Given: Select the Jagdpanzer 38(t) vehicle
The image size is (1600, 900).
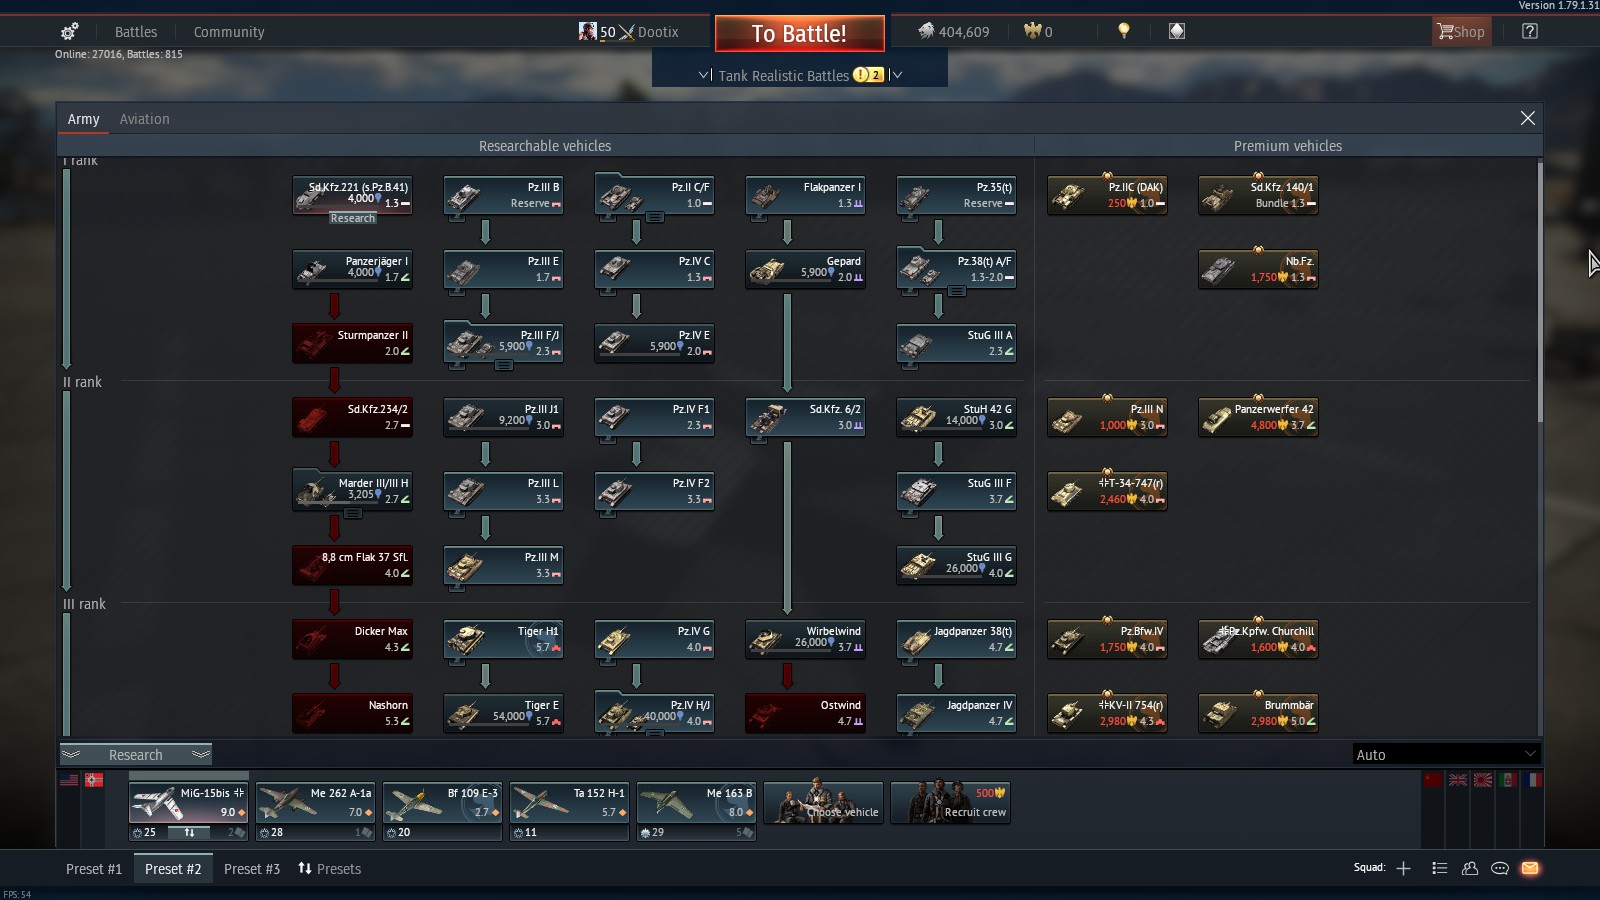Looking at the screenshot, I should 956,639.
